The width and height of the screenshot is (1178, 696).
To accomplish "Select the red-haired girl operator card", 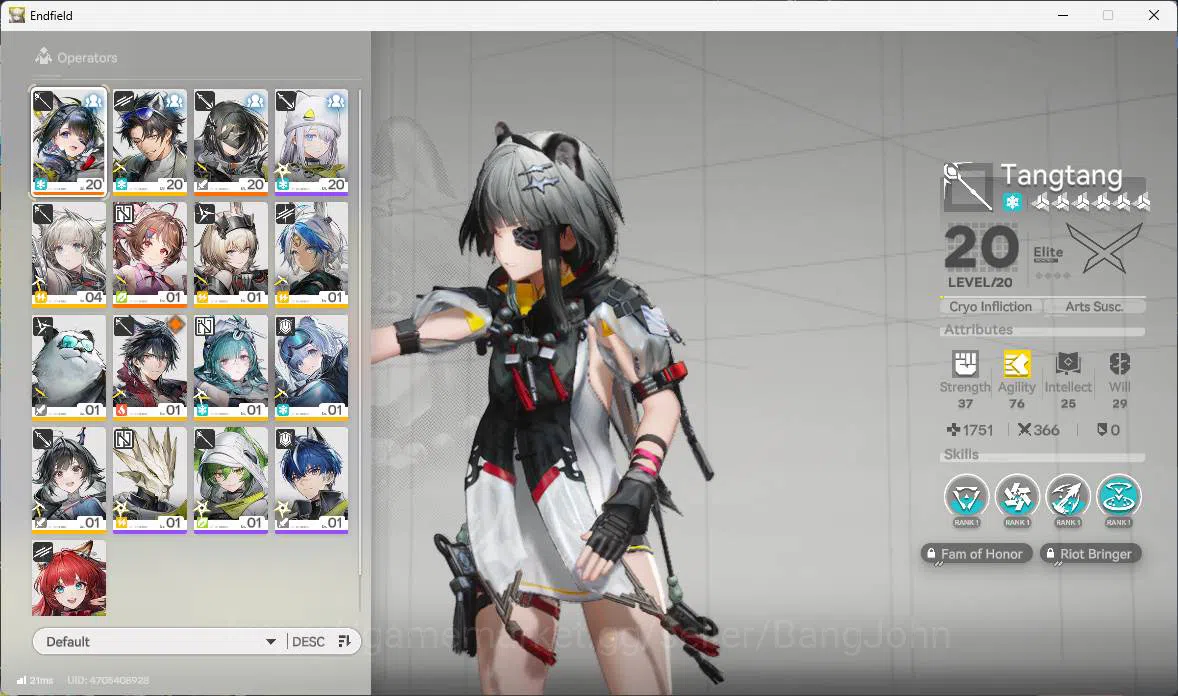I will point(68,578).
